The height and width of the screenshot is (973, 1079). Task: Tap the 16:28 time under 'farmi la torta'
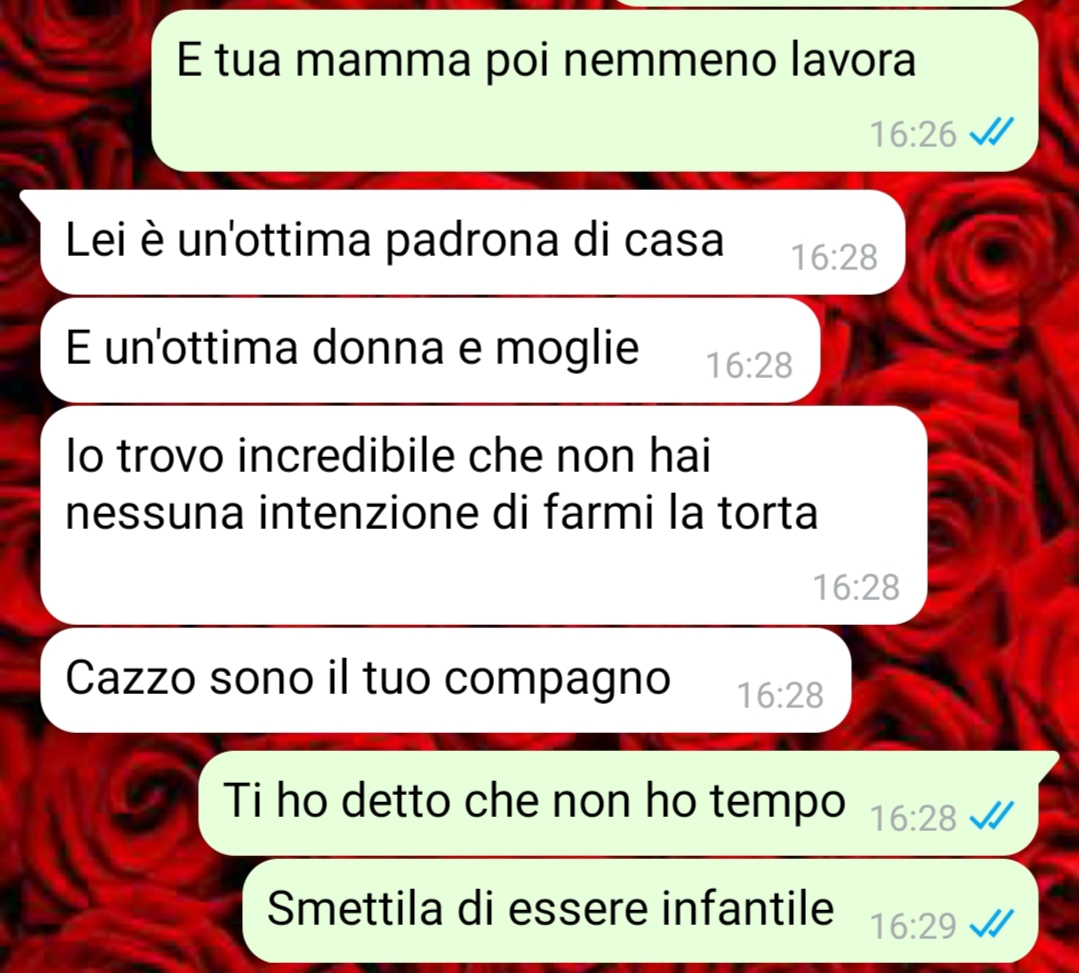click(x=856, y=588)
